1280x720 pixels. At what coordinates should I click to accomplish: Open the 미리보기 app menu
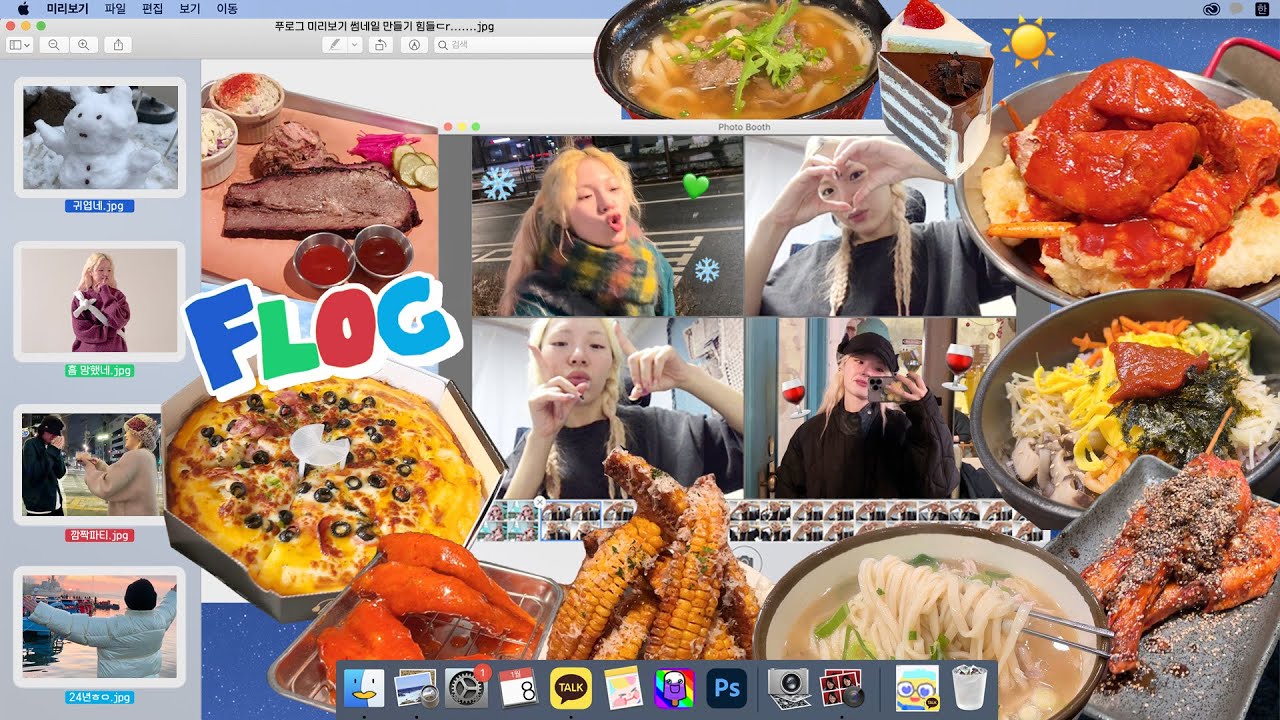(68, 8)
